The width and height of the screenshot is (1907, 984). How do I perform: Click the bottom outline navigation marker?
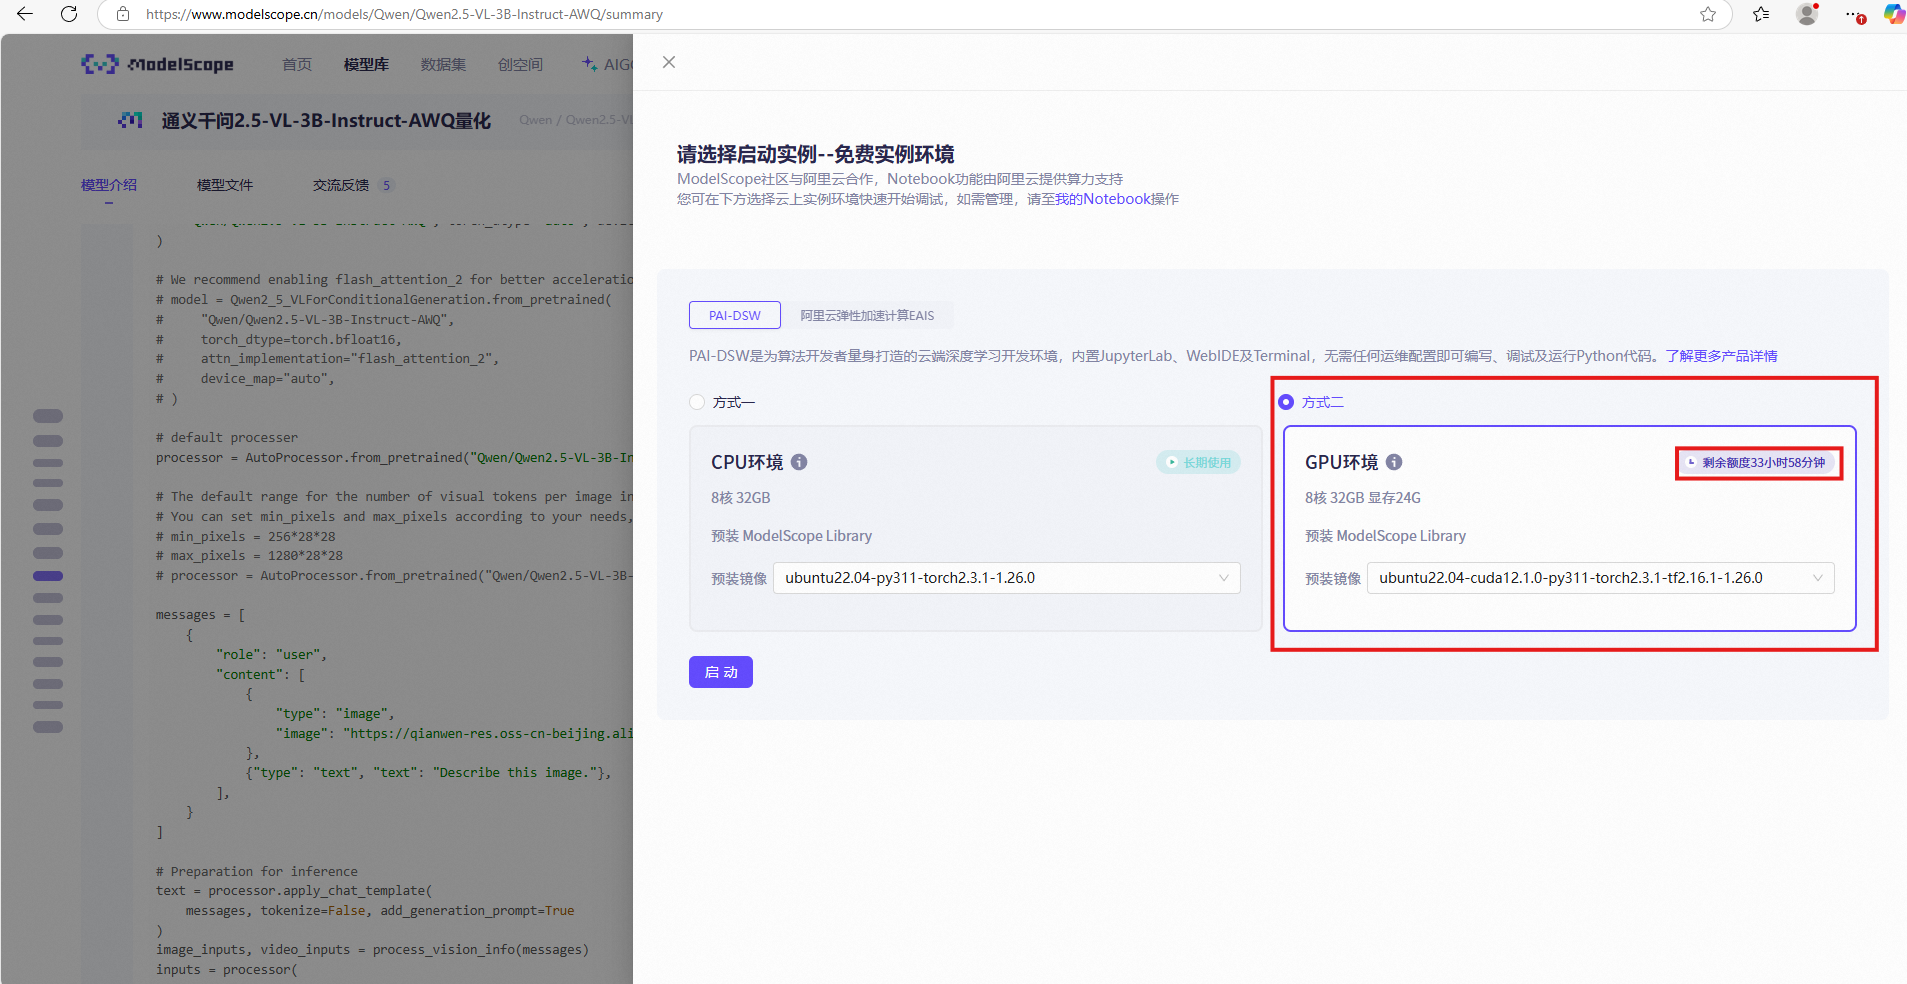coord(48,727)
